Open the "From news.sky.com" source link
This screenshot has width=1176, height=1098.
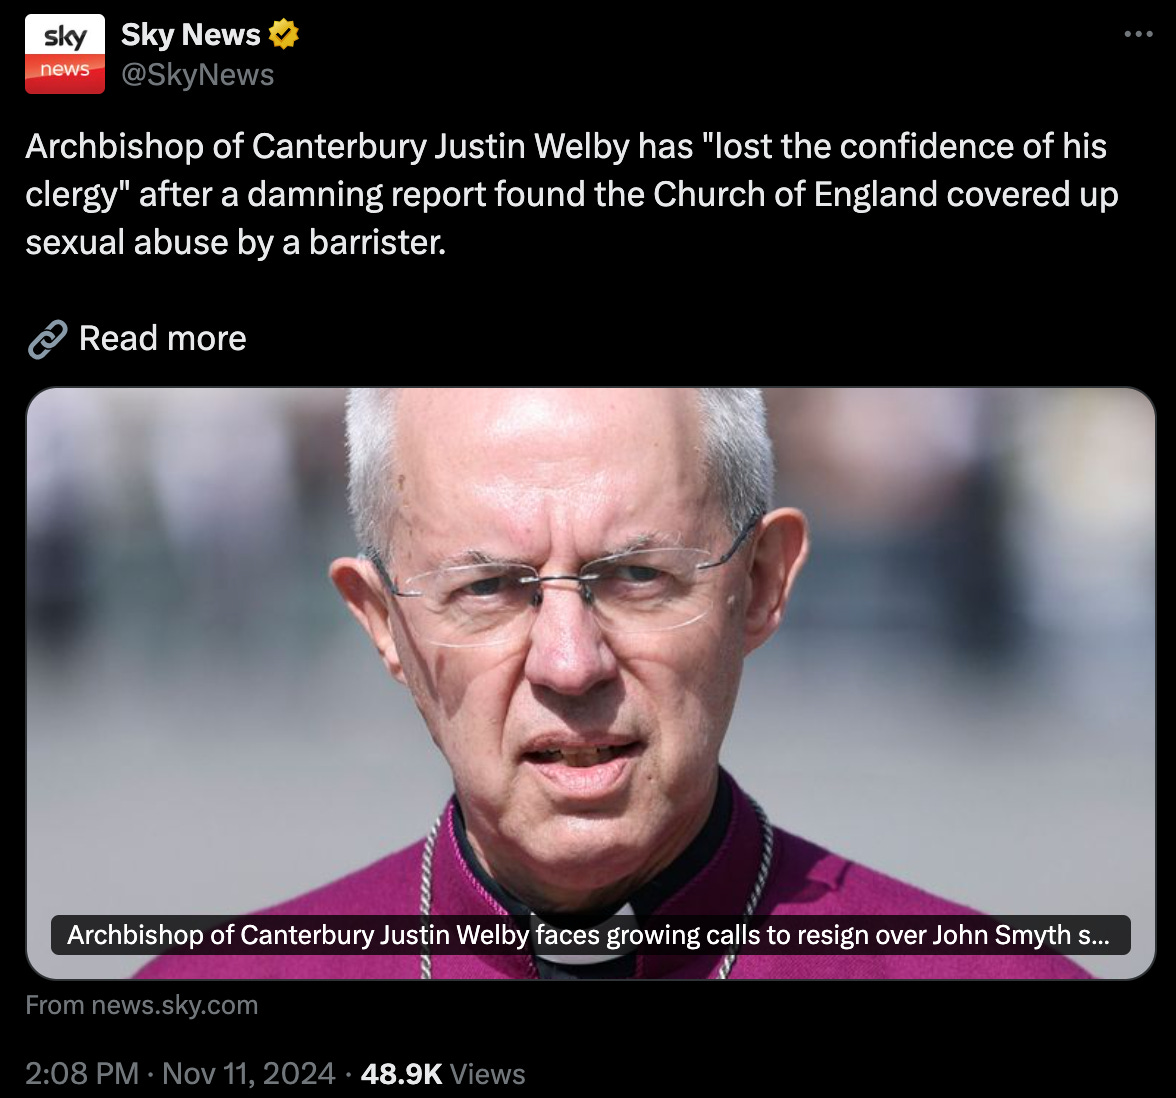click(x=142, y=1005)
